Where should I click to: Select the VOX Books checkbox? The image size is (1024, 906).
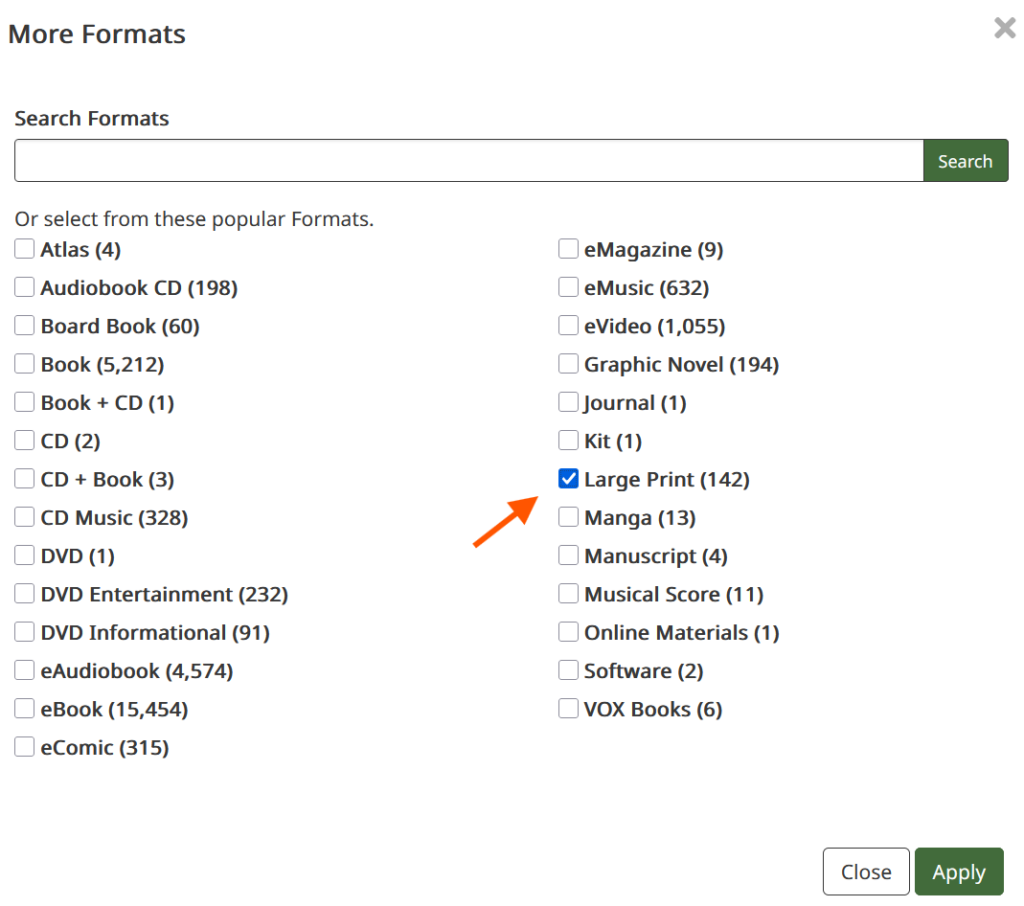pyautogui.click(x=568, y=709)
